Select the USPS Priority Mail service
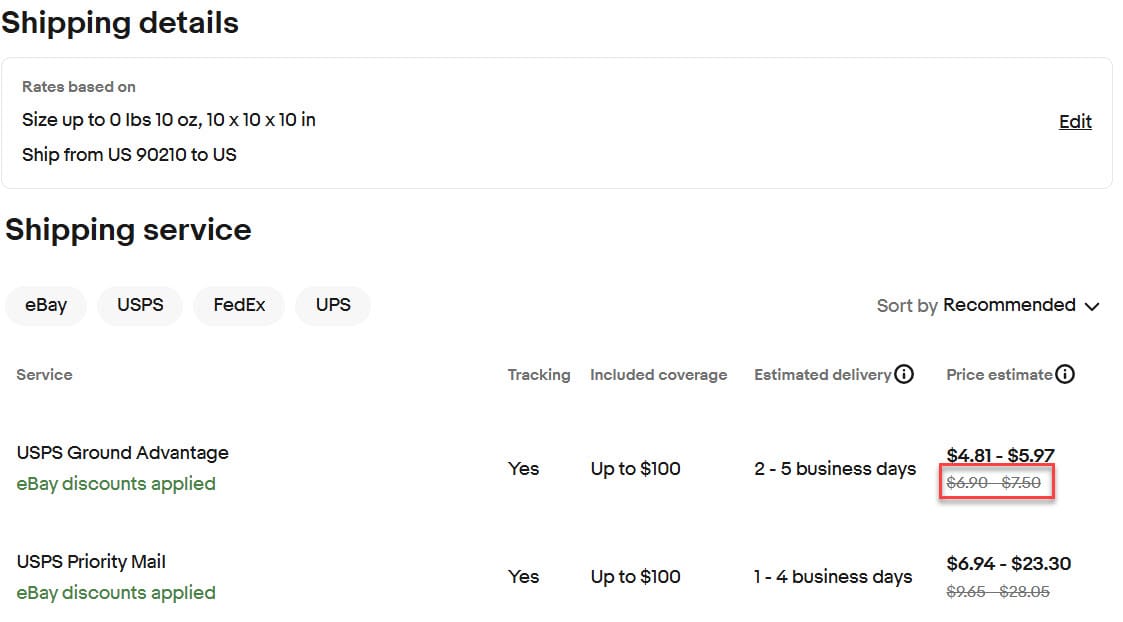1123x622 pixels. [91, 562]
